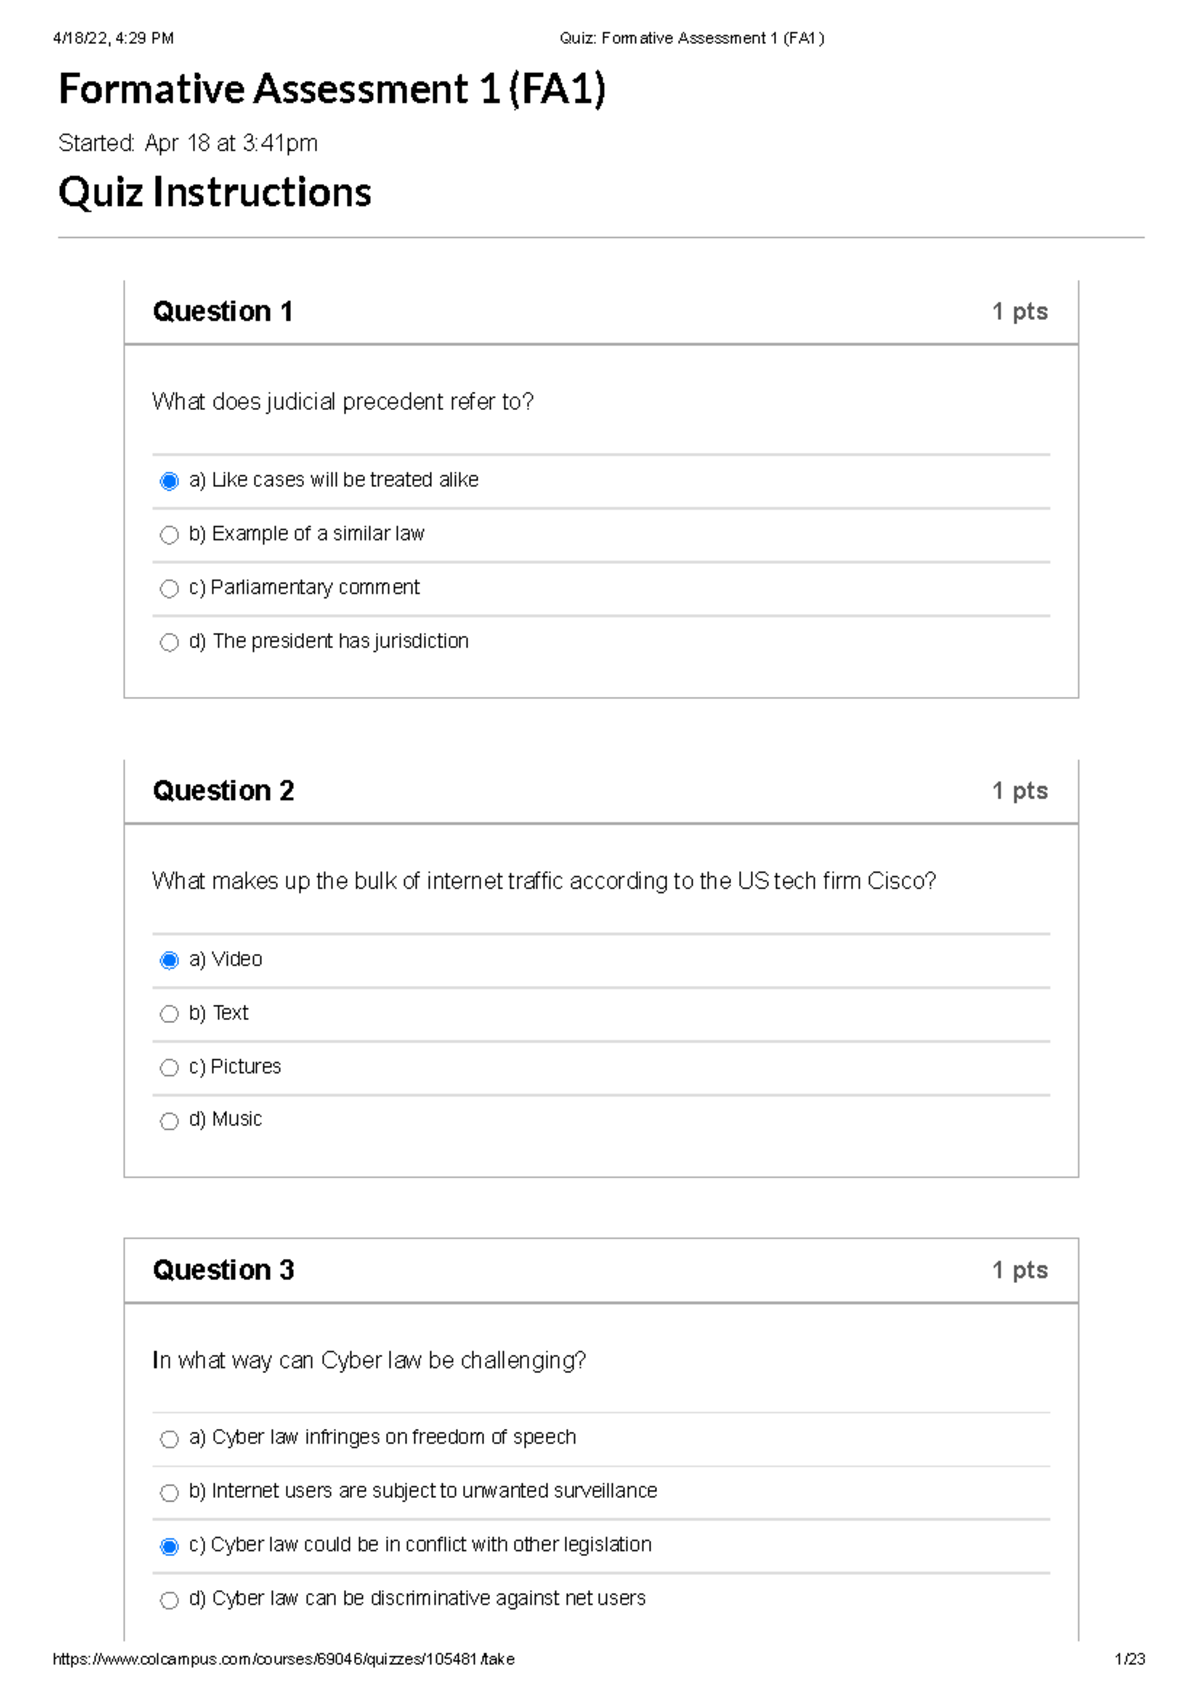Select a) Cyber law infringes on freedom of speech

[169, 1438]
